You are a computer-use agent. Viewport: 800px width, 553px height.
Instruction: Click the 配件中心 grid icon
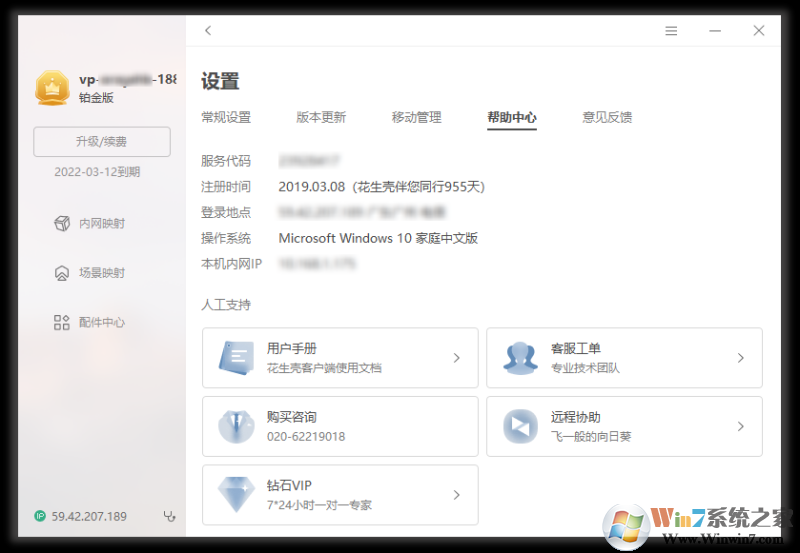(62, 322)
